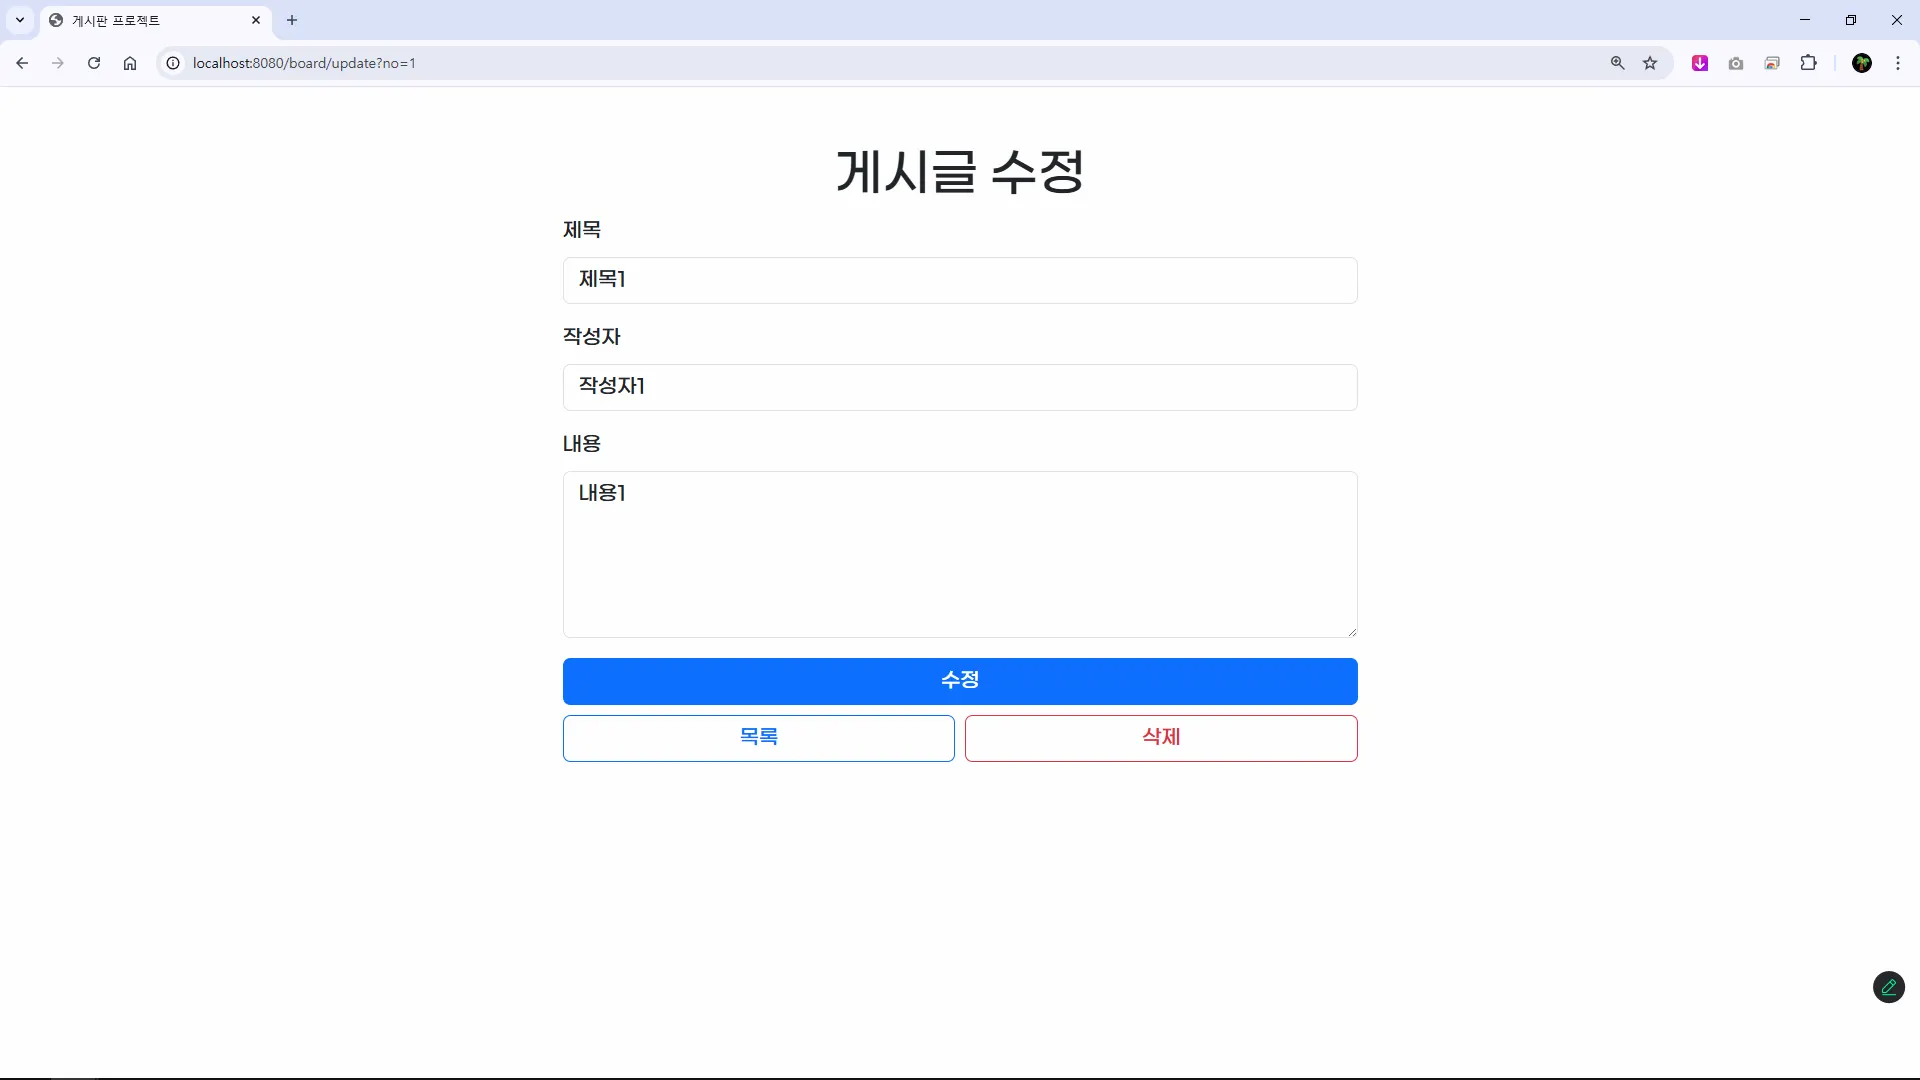The width and height of the screenshot is (1920, 1080).
Task: Click the floating green pencil icon
Action: 1888,987
